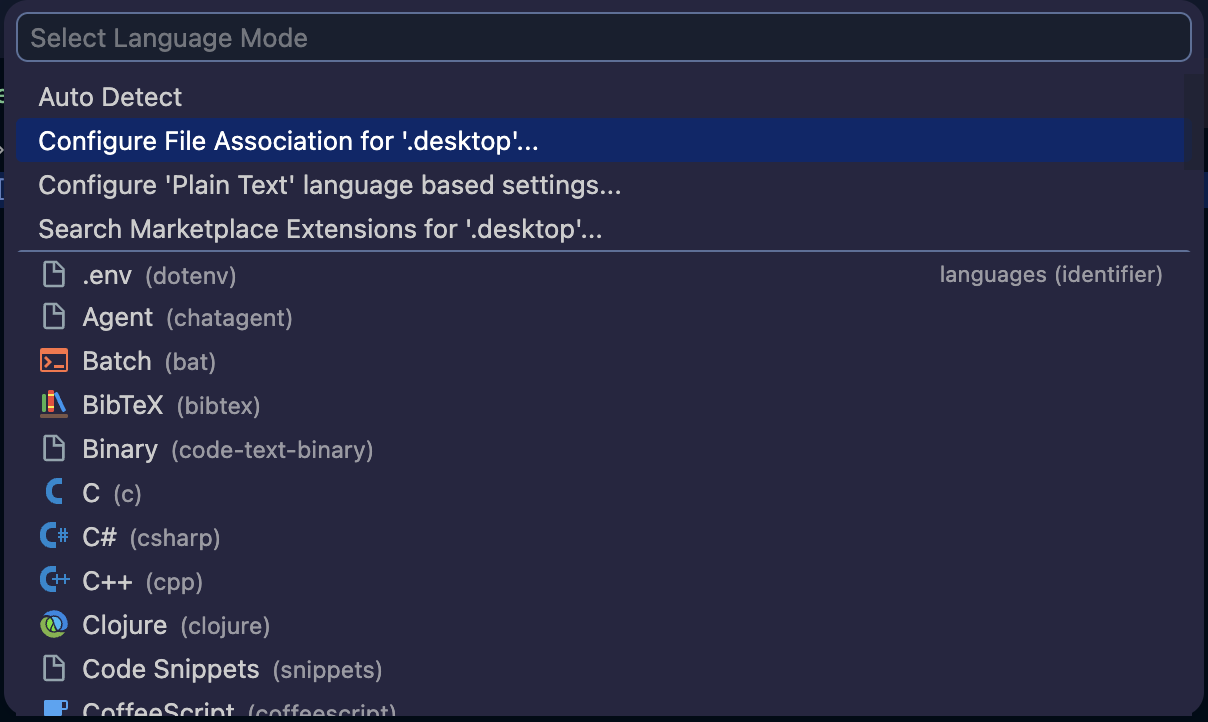The height and width of the screenshot is (722, 1208).
Task: Select .env (dotenv) language
Action: 600,274
